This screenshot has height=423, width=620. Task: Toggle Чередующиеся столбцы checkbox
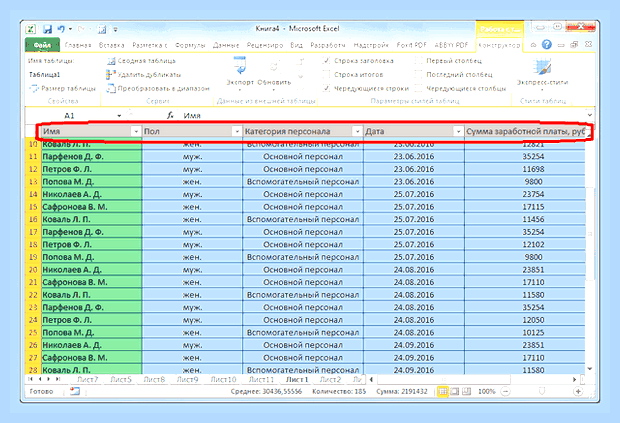418,88
